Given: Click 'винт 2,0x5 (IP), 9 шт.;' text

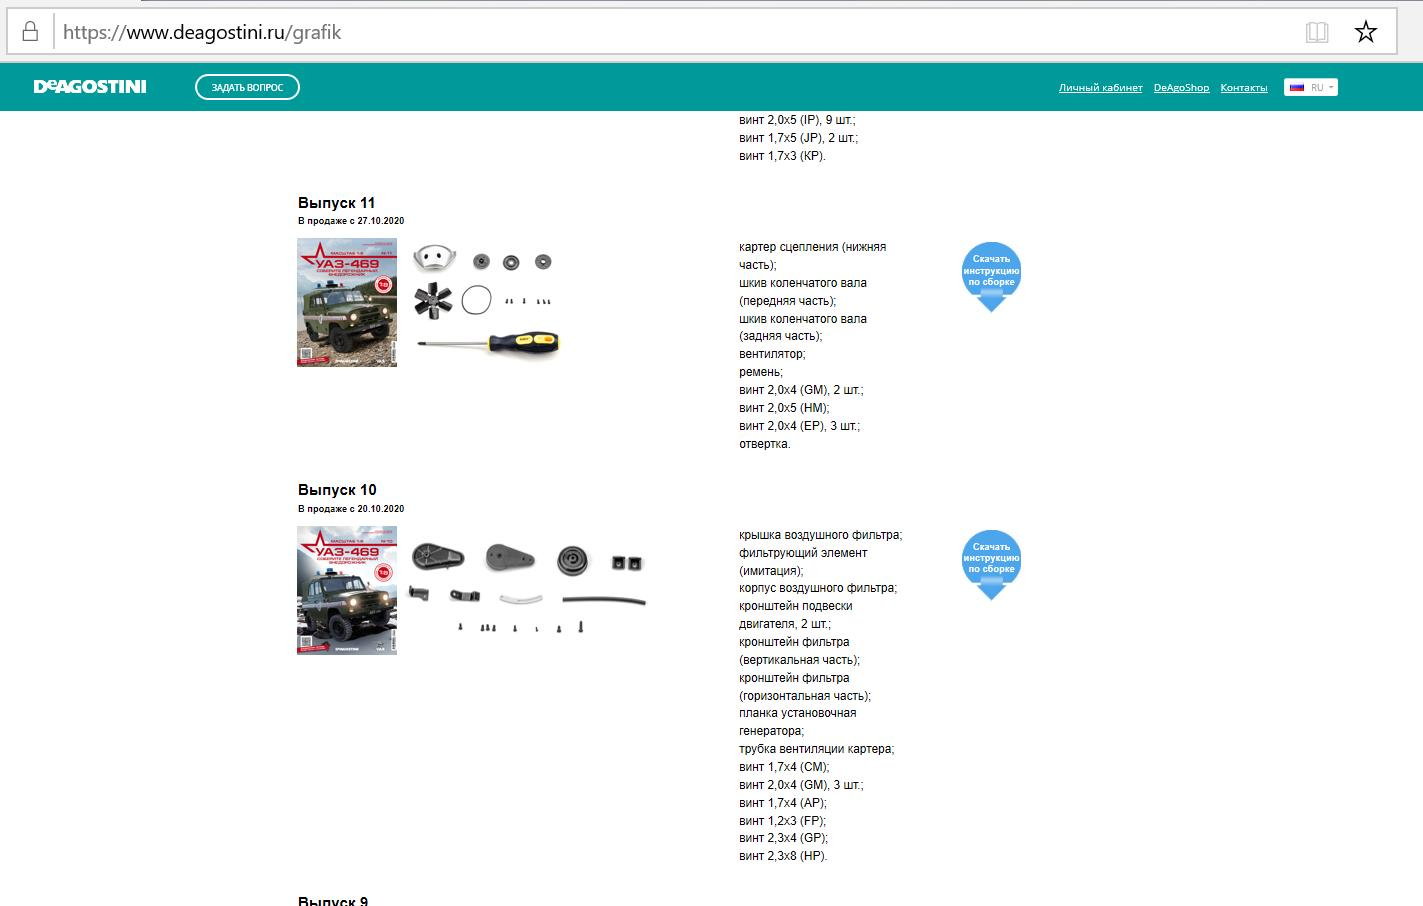Looking at the screenshot, I should pos(797,120).
